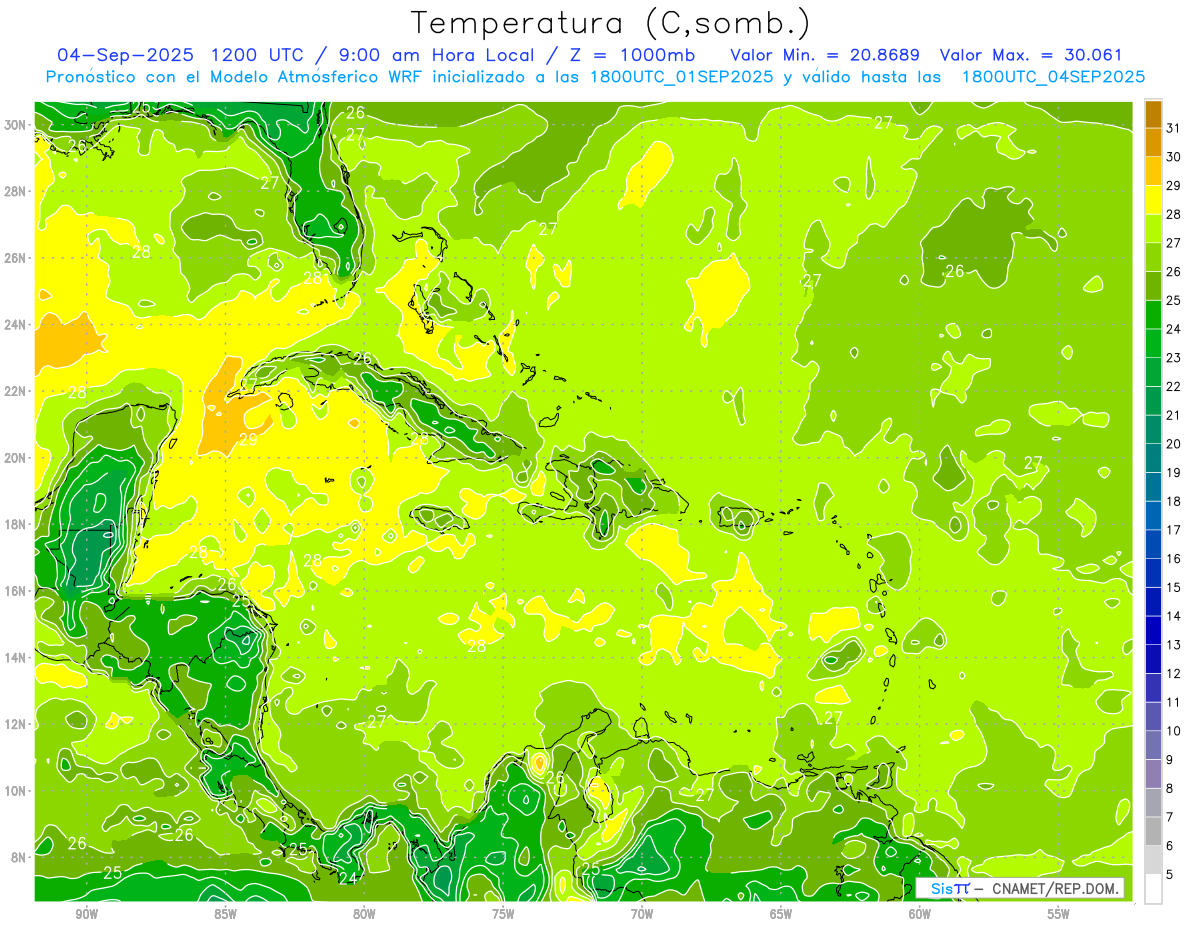Click the "10" label on the color scale
Image resolution: width=1200 pixels, height=927 pixels.
coord(1174,730)
